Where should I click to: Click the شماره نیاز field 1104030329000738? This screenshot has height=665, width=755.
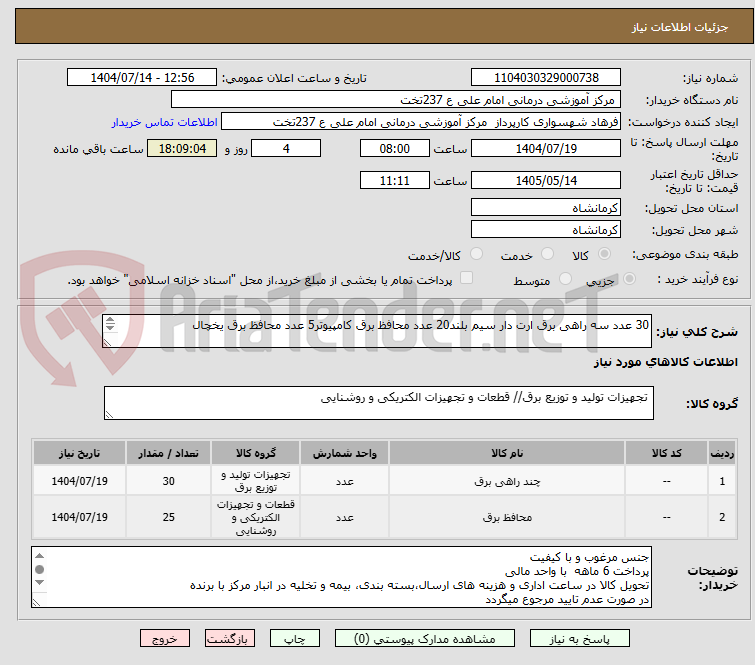[546, 78]
